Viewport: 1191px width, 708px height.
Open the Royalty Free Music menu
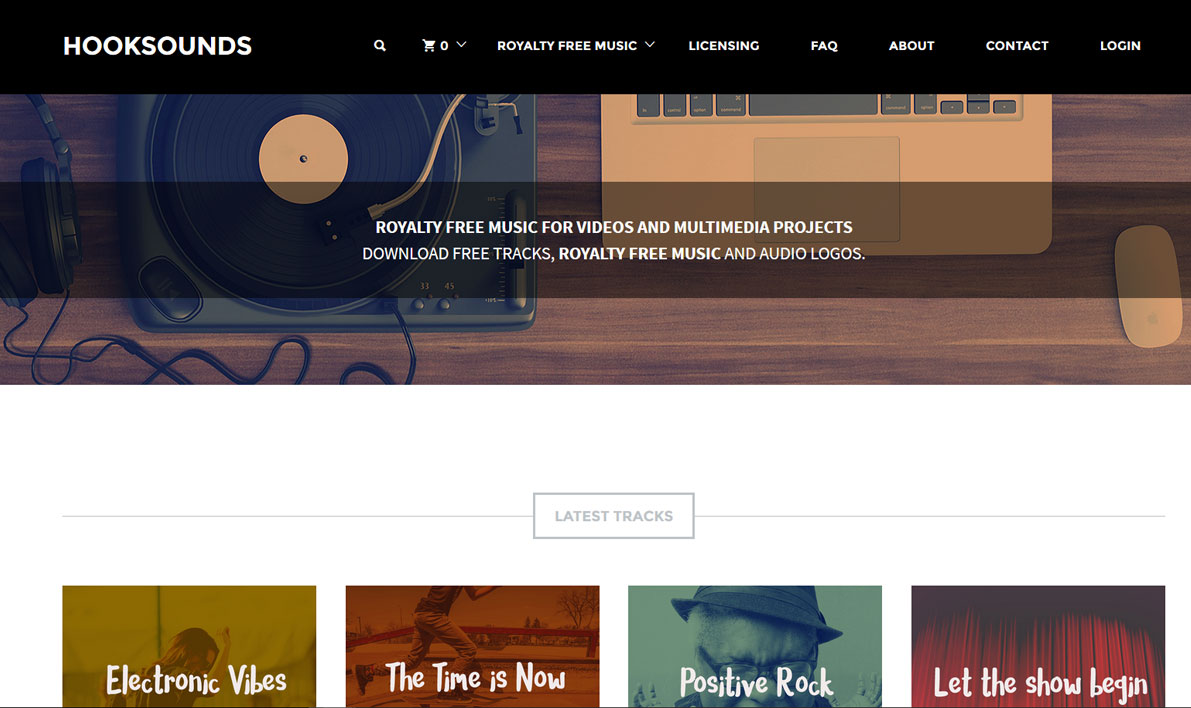coord(567,46)
